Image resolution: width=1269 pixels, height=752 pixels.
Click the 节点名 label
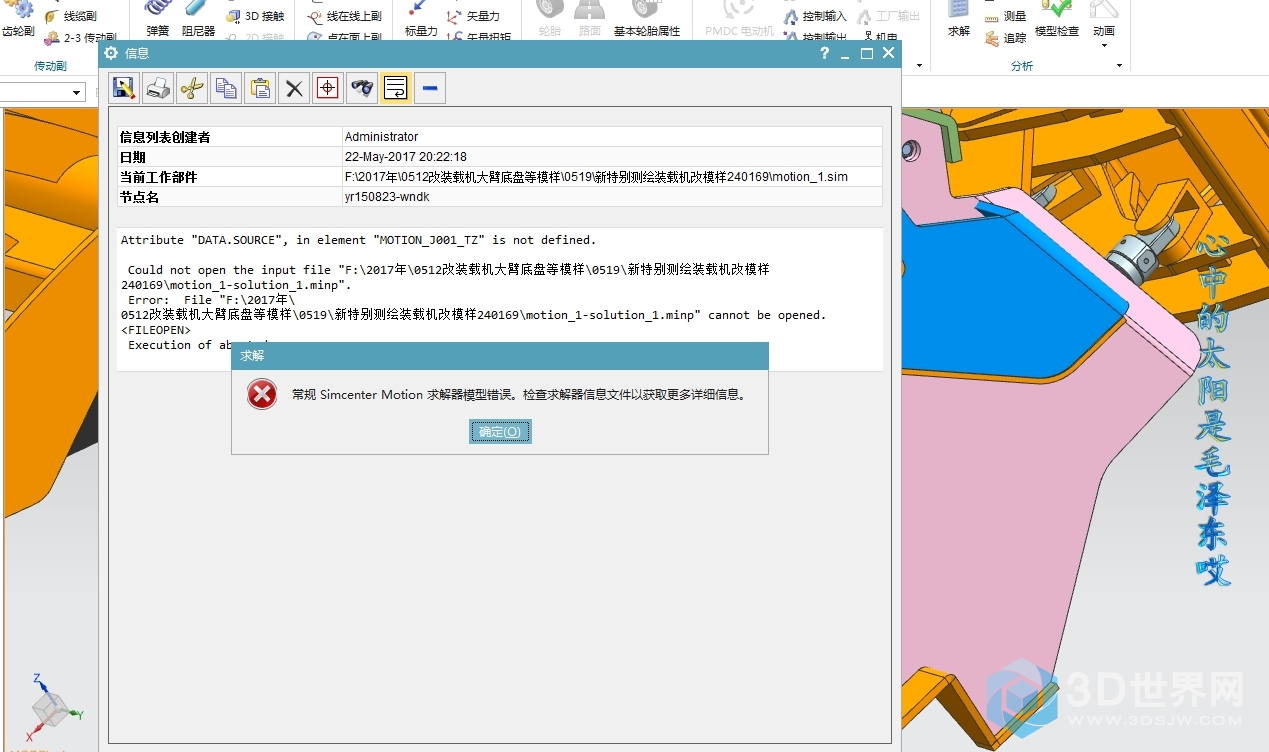pyautogui.click(x=139, y=197)
